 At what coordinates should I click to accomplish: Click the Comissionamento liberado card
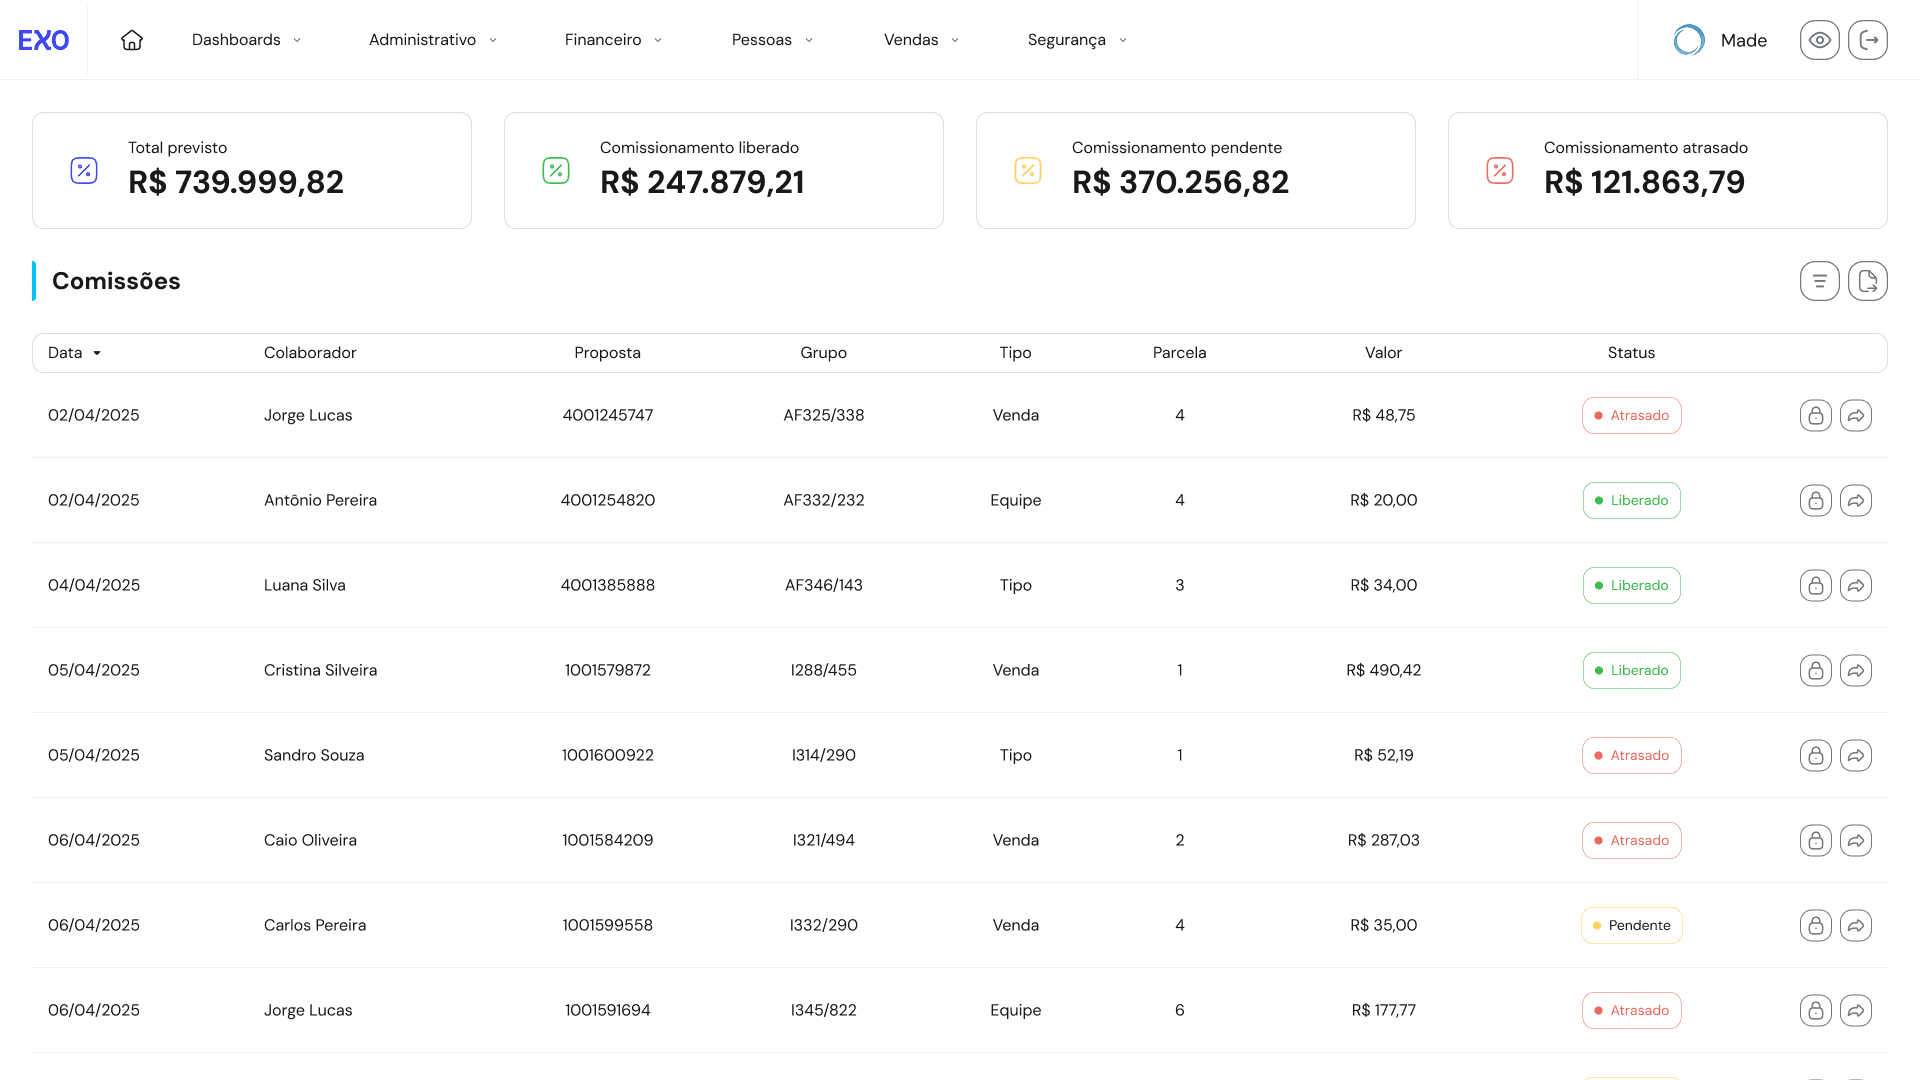(x=723, y=171)
